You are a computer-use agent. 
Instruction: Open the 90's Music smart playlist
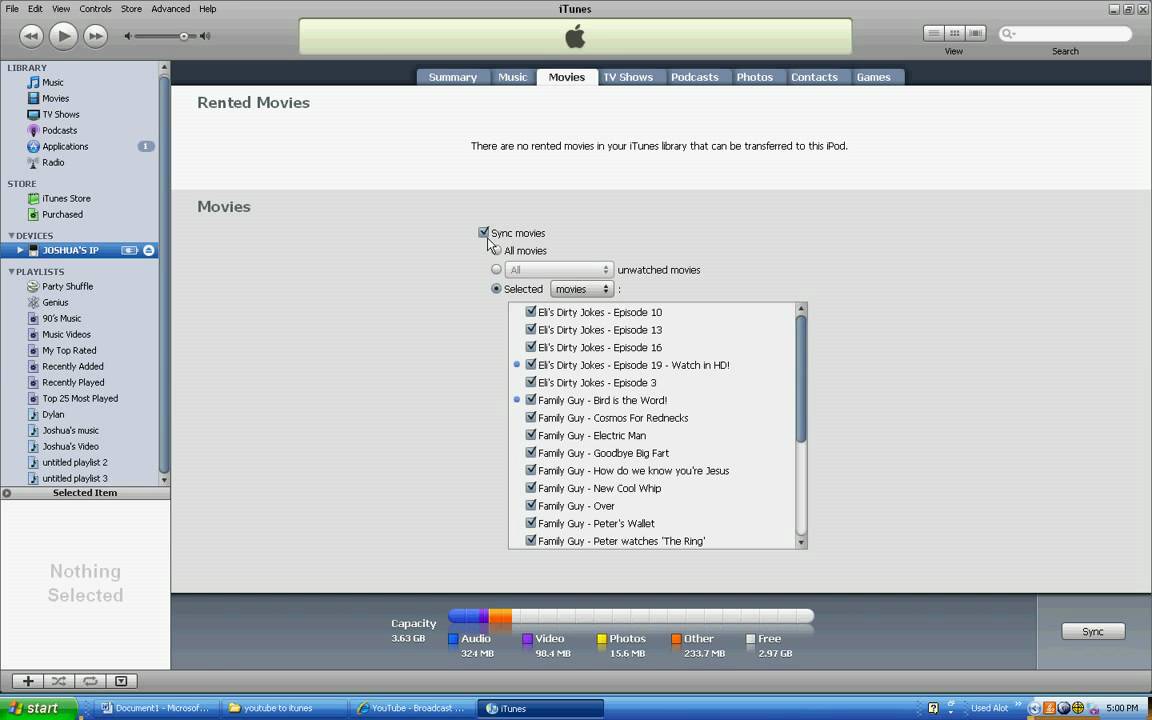tap(61, 319)
